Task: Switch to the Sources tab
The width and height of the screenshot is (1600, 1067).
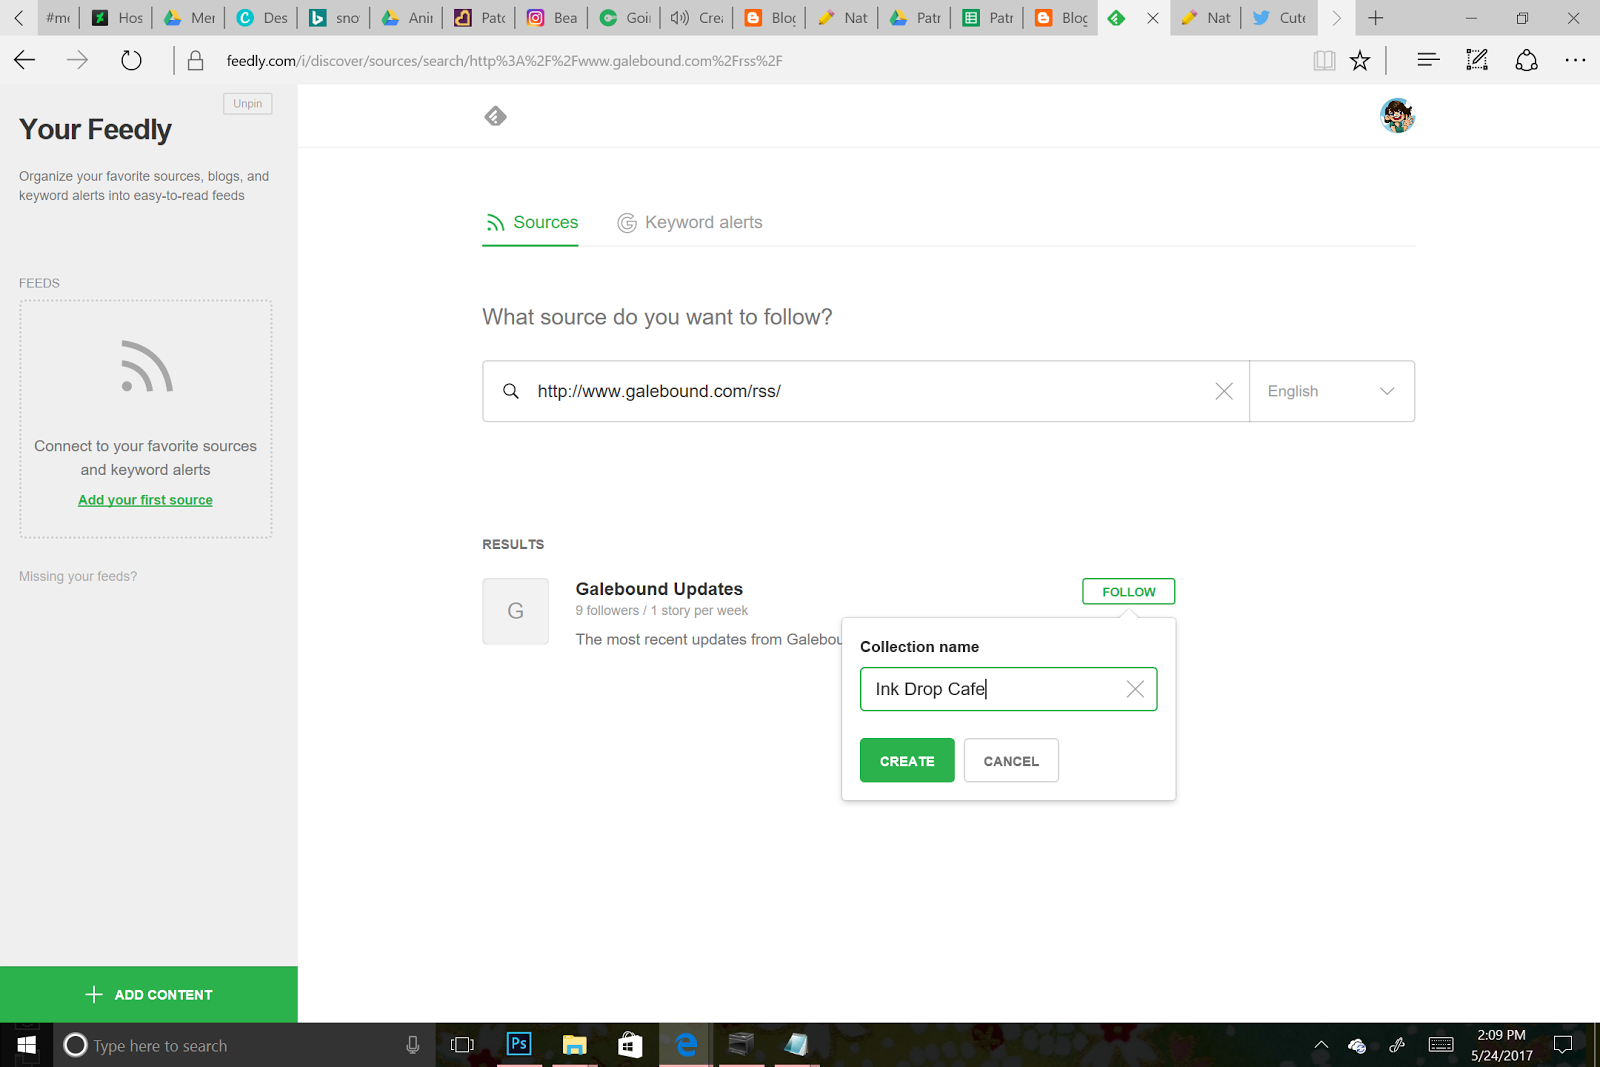Action: point(531,222)
